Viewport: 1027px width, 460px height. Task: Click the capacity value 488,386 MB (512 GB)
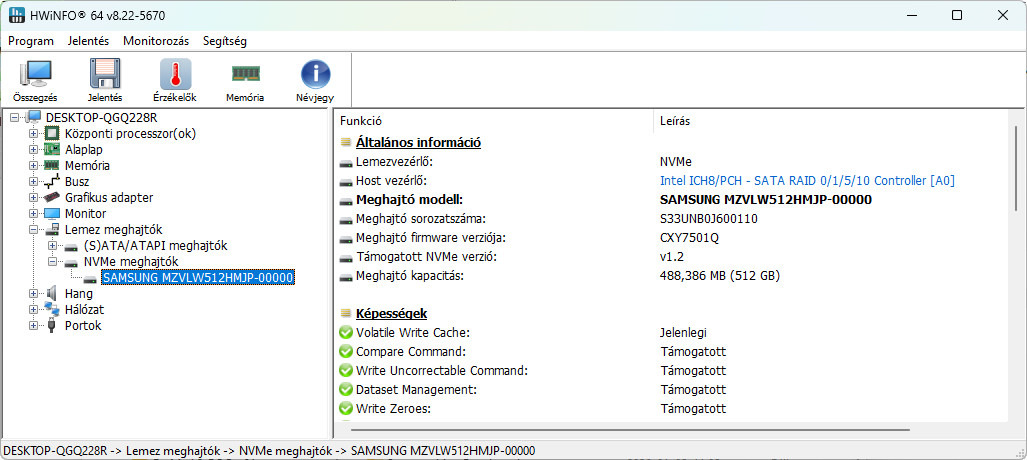(720, 276)
